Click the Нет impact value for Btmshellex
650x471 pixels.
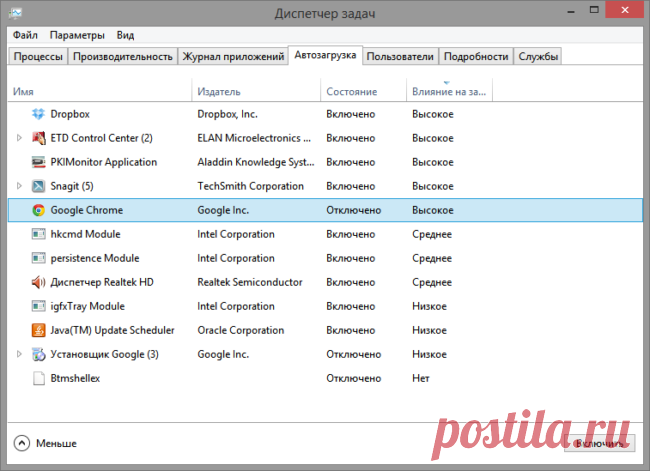coord(421,379)
